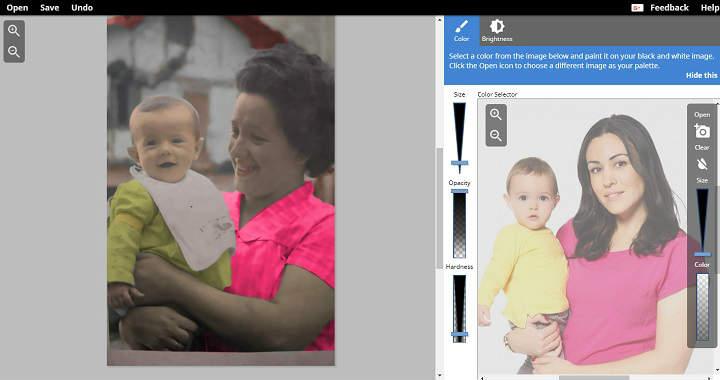Screen dimensions: 720x380
Task: Open a new image from top menu
Action: pos(17,8)
